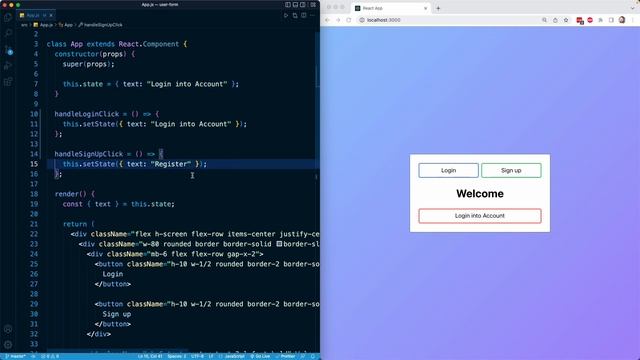640x360 pixels.
Task: Bookmark this page with the star icon
Action: coord(566,20)
